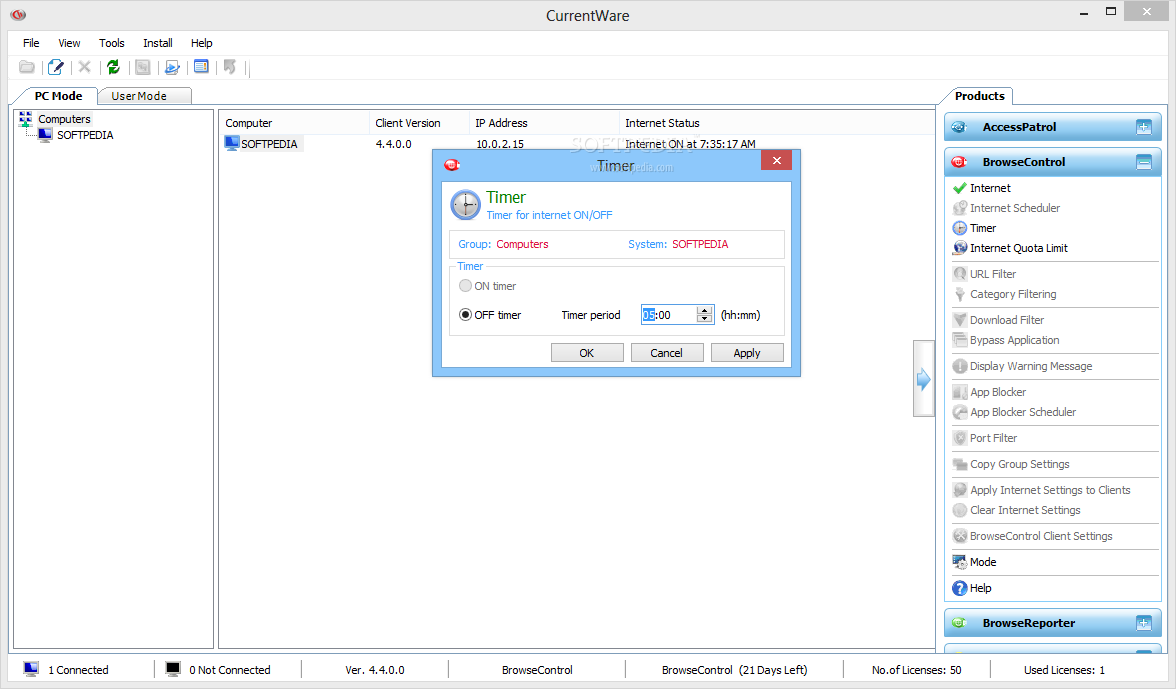Open Copy Group Settings
1176x689 pixels.
click(x=1011, y=464)
